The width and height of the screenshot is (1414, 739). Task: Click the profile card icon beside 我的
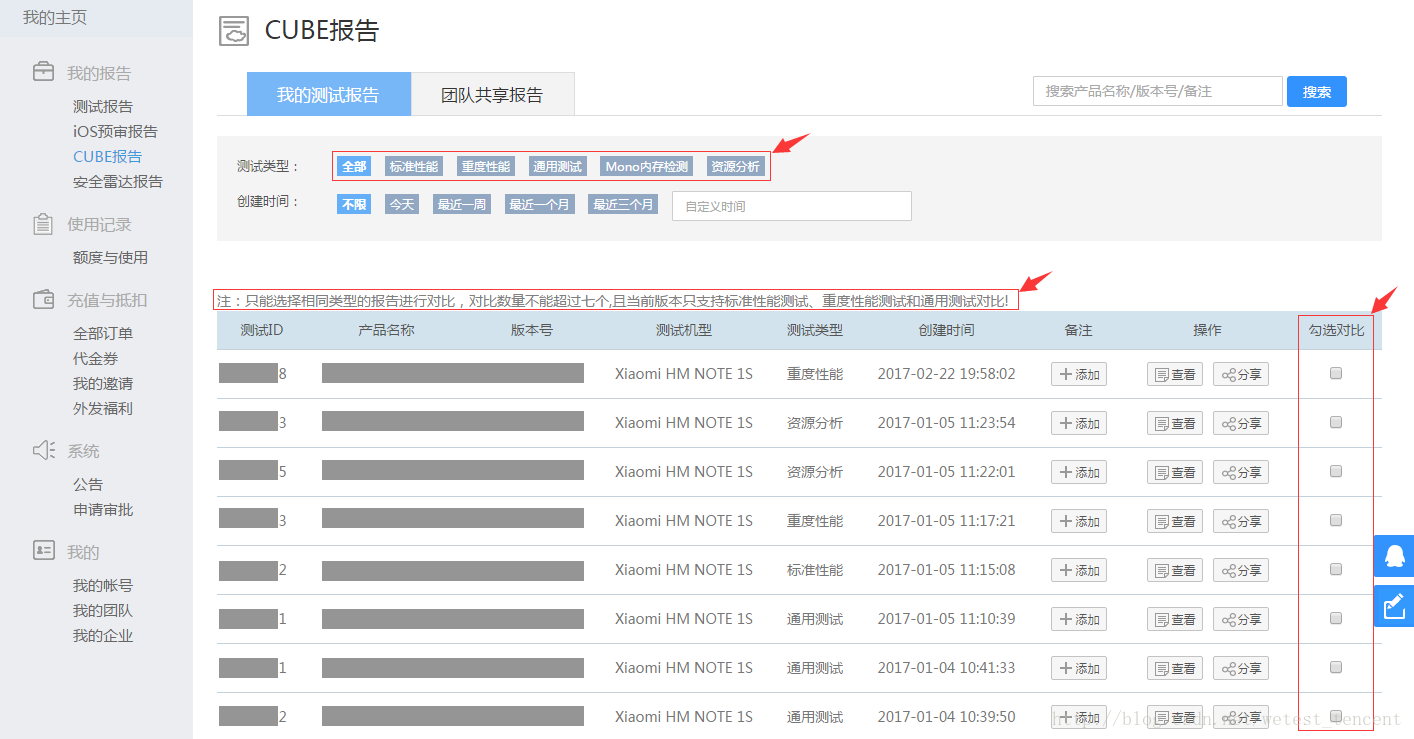43,551
